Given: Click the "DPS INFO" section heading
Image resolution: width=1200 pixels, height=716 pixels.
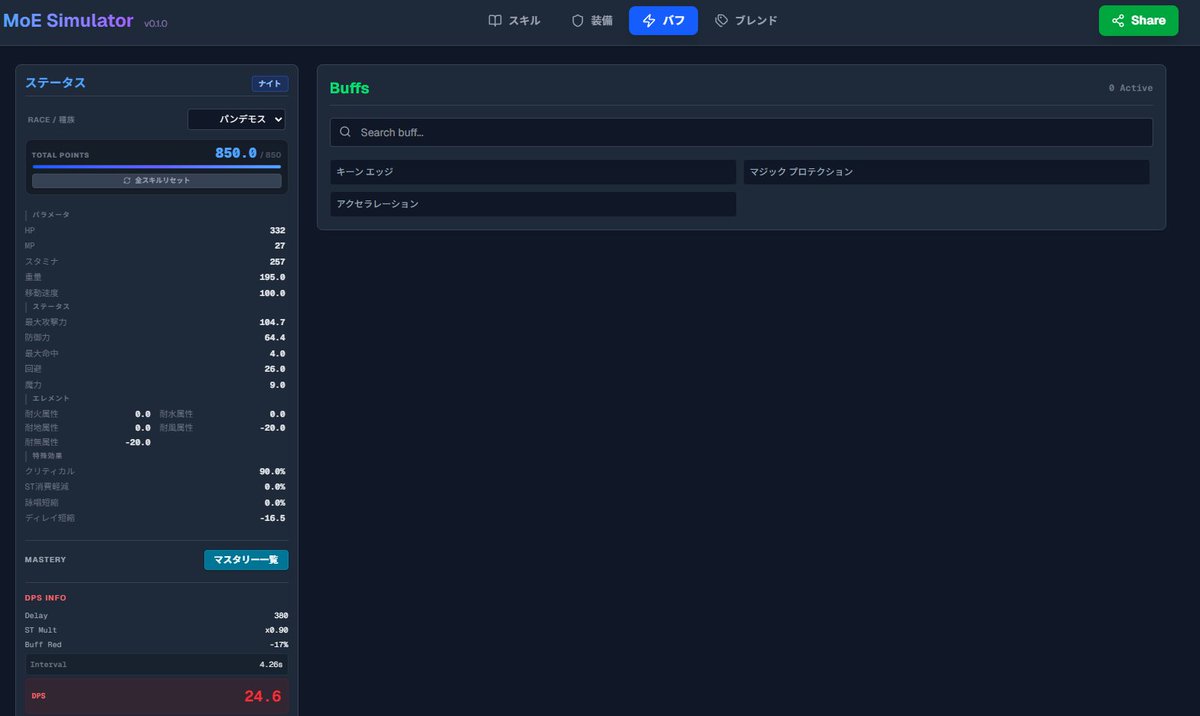Looking at the screenshot, I should point(46,598).
